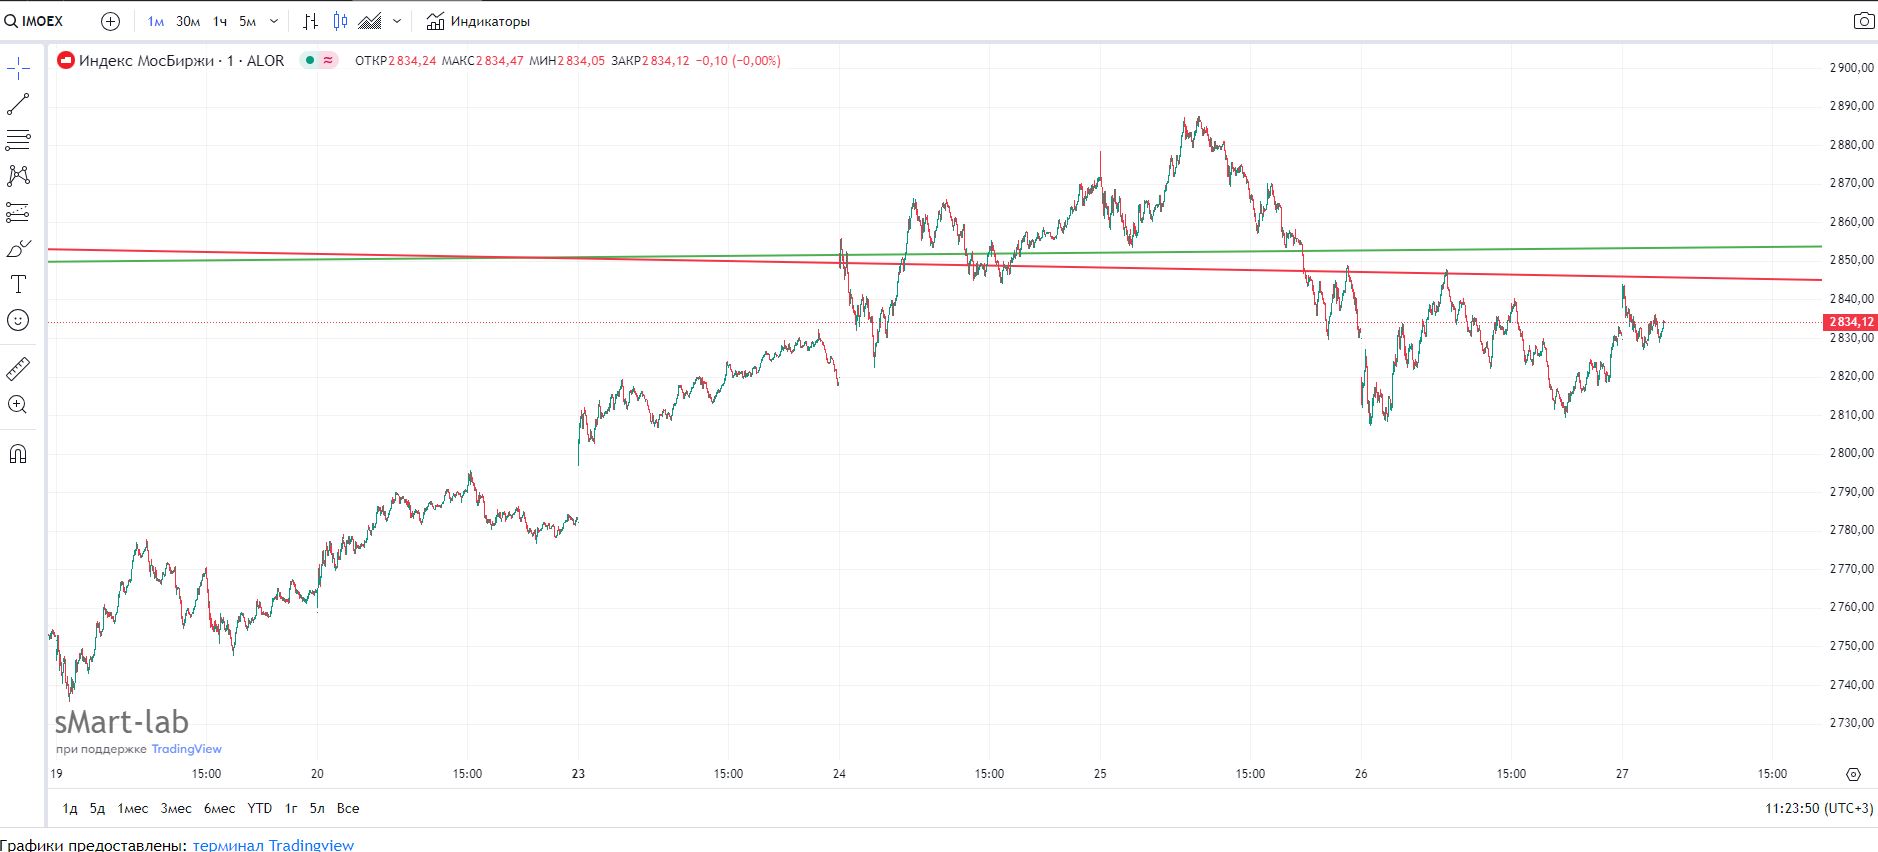Image resolution: width=1878 pixels, height=852 pixels.
Task: Set the date range to 1мес
Action: pos(133,808)
